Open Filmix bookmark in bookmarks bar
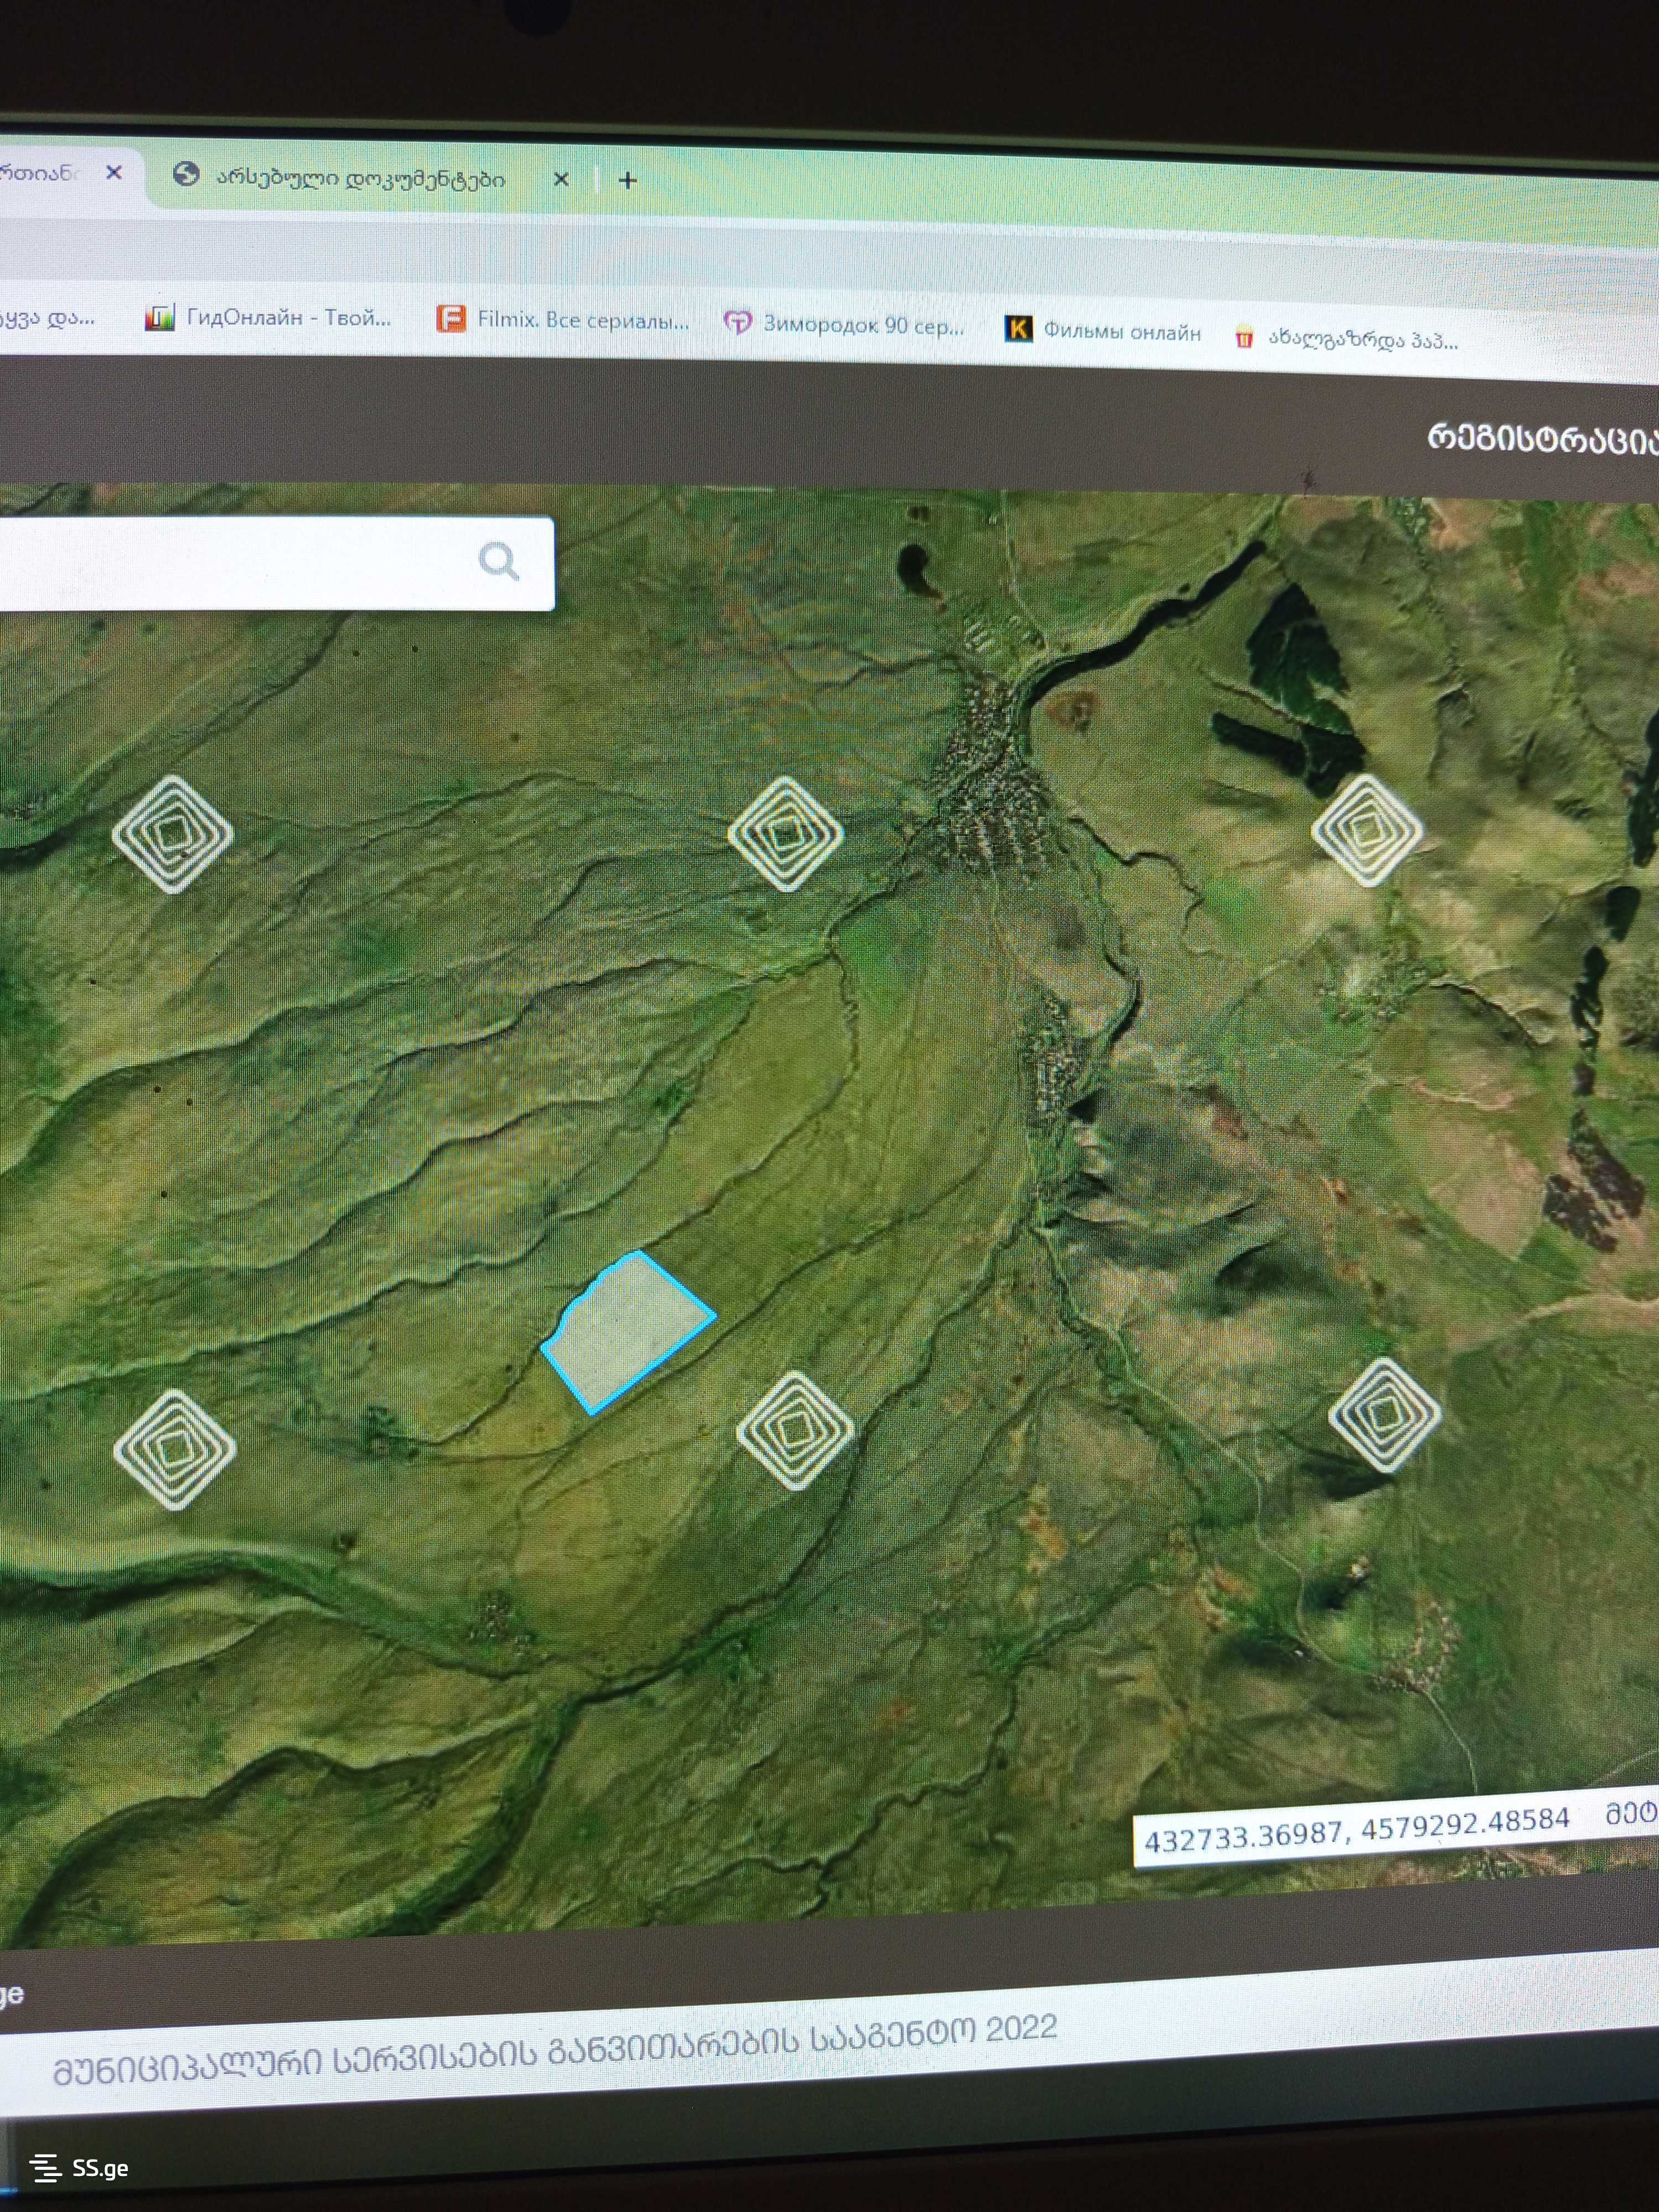This screenshot has height=2212, width=1659. pos(564,321)
